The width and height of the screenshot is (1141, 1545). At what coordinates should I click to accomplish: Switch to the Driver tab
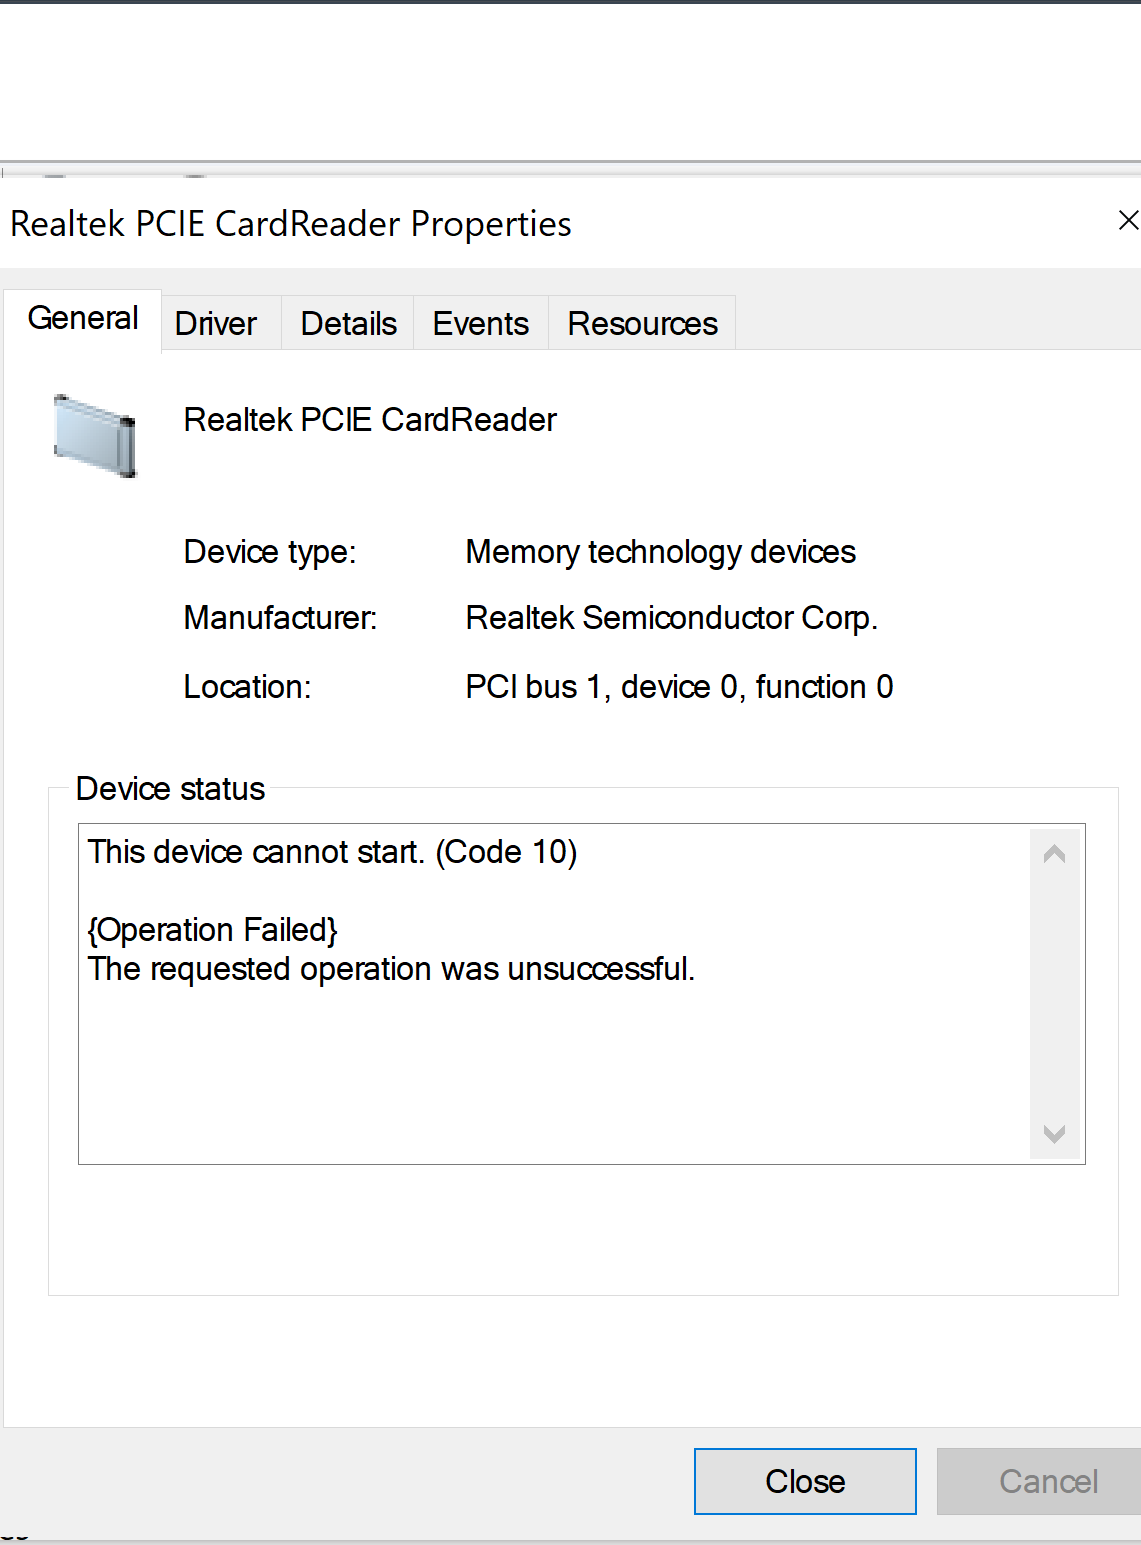214,323
